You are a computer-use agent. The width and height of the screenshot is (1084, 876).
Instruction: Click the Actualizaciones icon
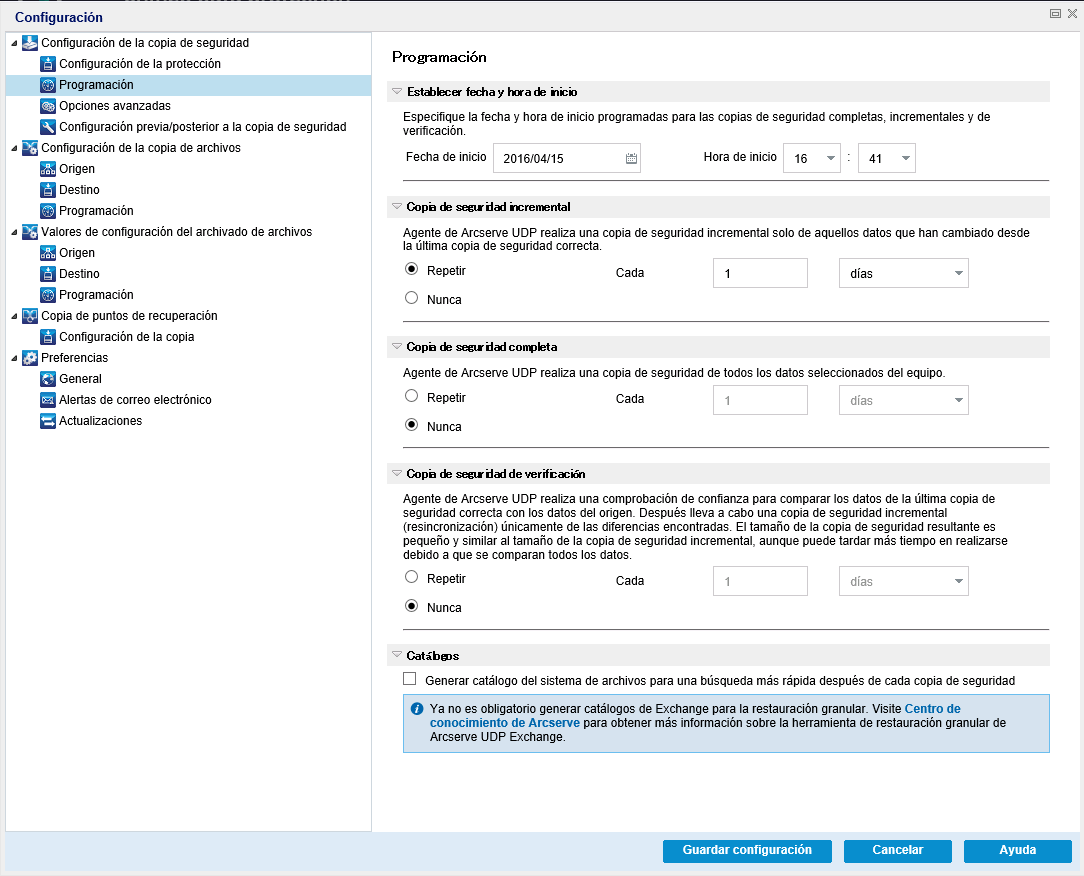tap(48, 421)
